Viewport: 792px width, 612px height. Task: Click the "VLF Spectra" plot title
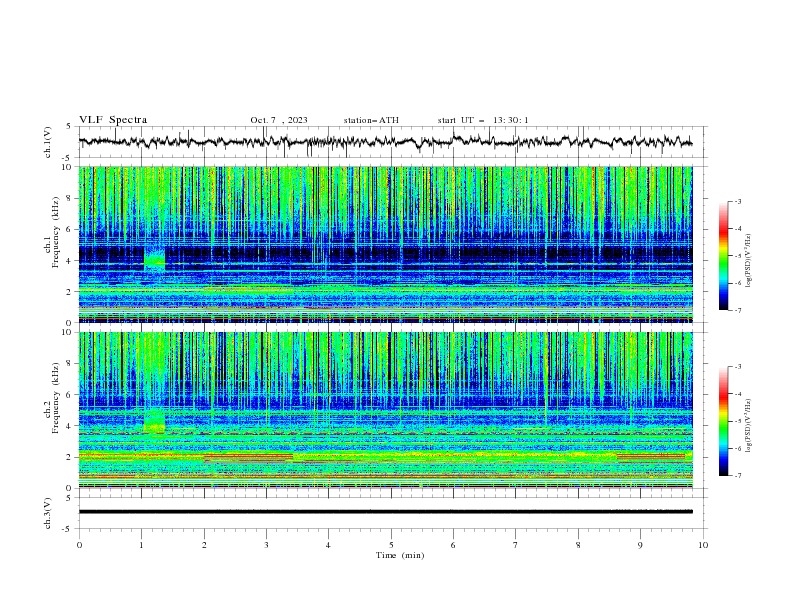coord(113,120)
